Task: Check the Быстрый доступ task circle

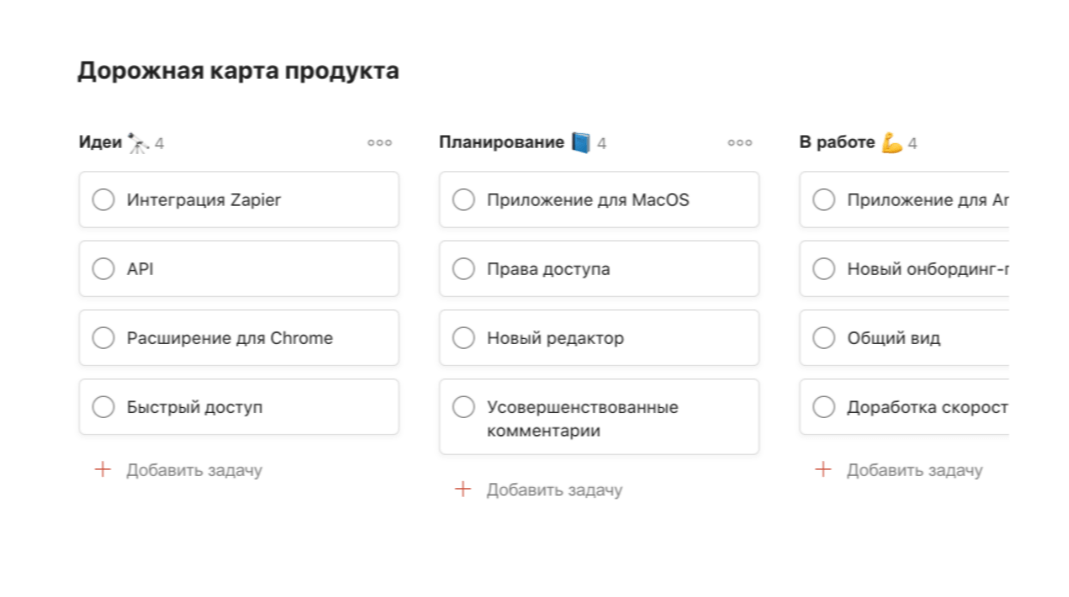Action: [104, 407]
